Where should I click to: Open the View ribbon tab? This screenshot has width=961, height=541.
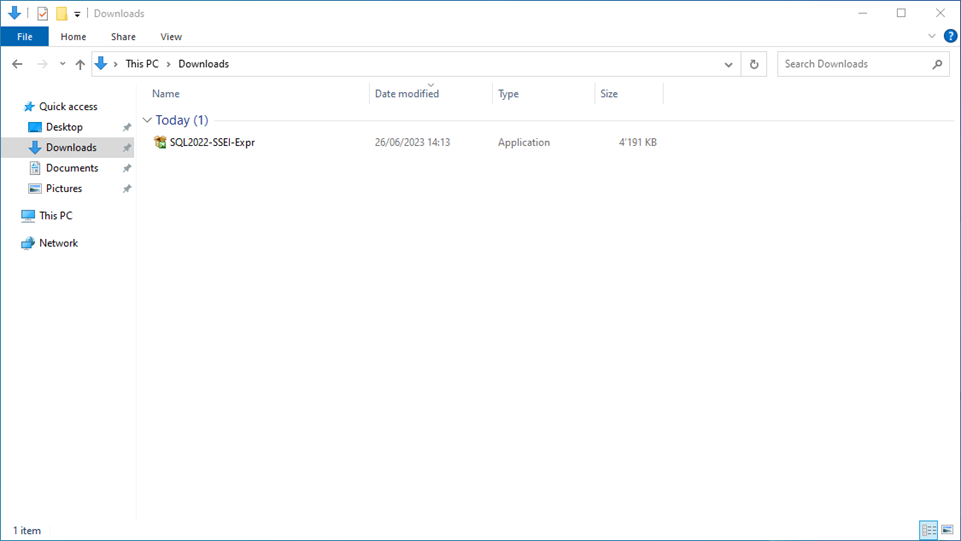[x=171, y=37]
